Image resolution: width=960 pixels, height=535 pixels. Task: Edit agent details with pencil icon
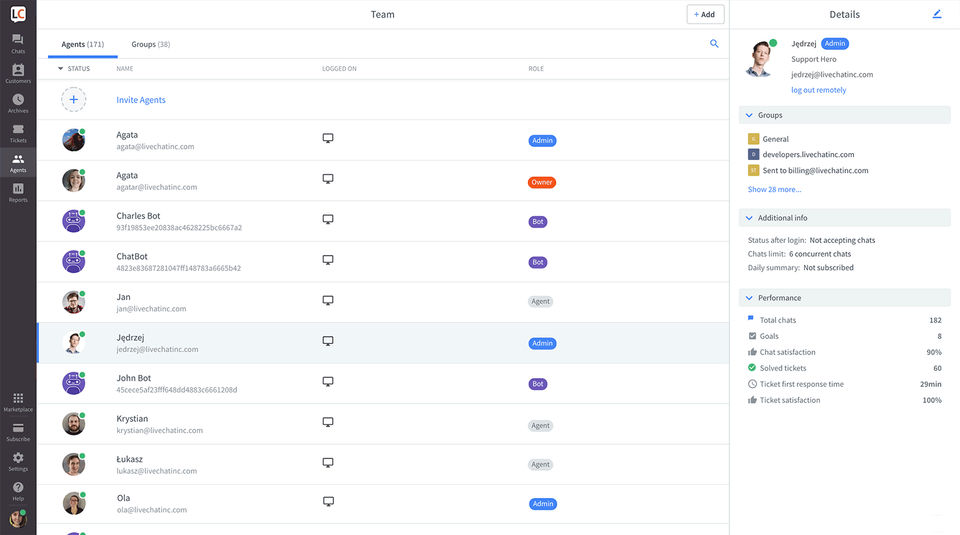(x=937, y=14)
